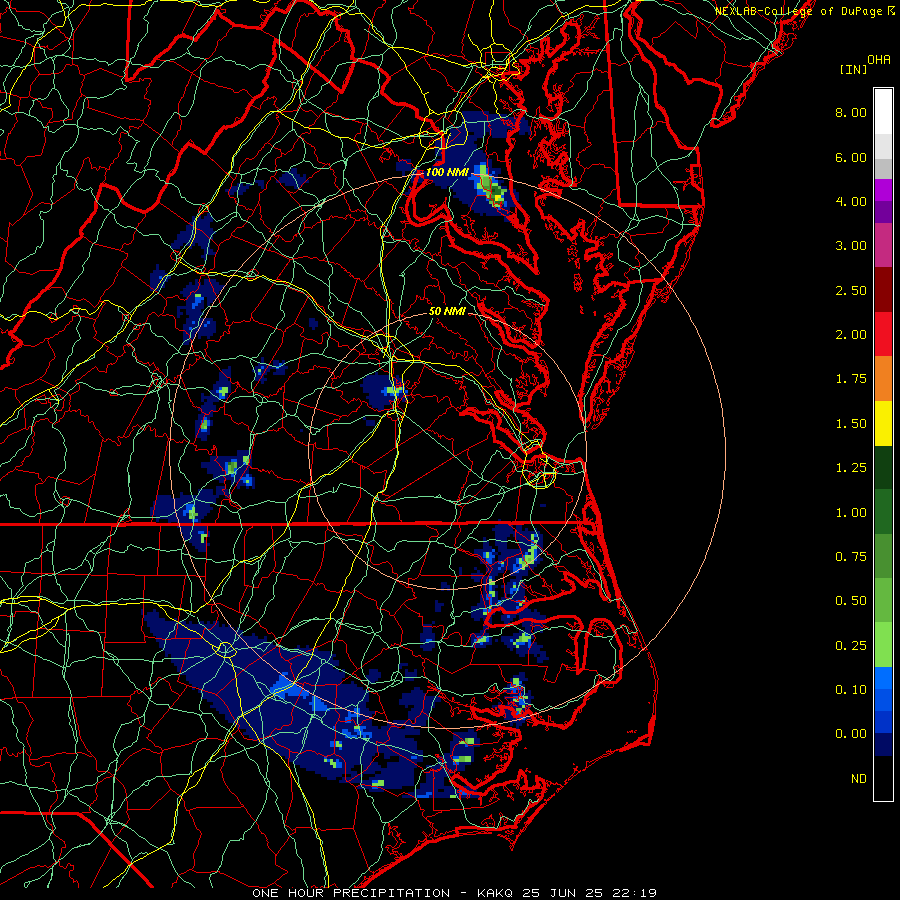Click the 2.50 legend value
Viewport: 900px width, 900px height.
pos(851,290)
